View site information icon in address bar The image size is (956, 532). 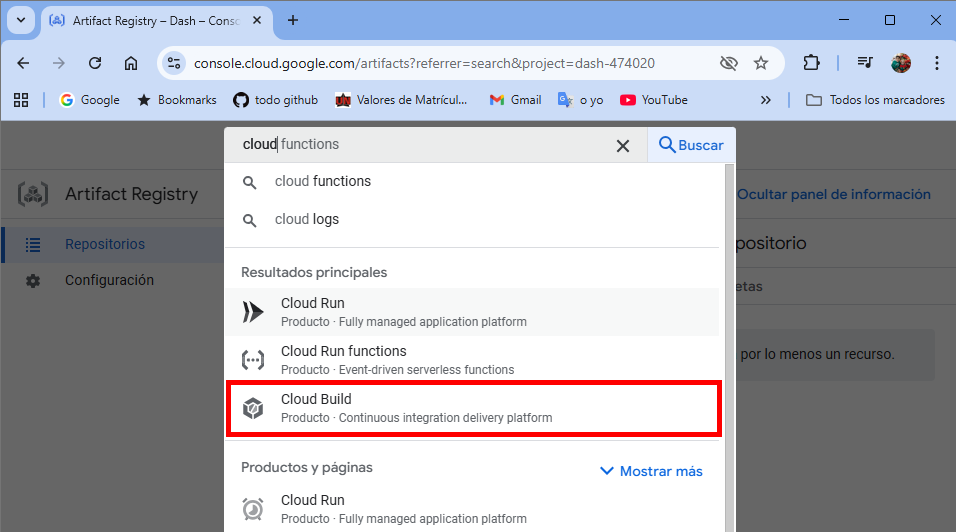[174, 63]
